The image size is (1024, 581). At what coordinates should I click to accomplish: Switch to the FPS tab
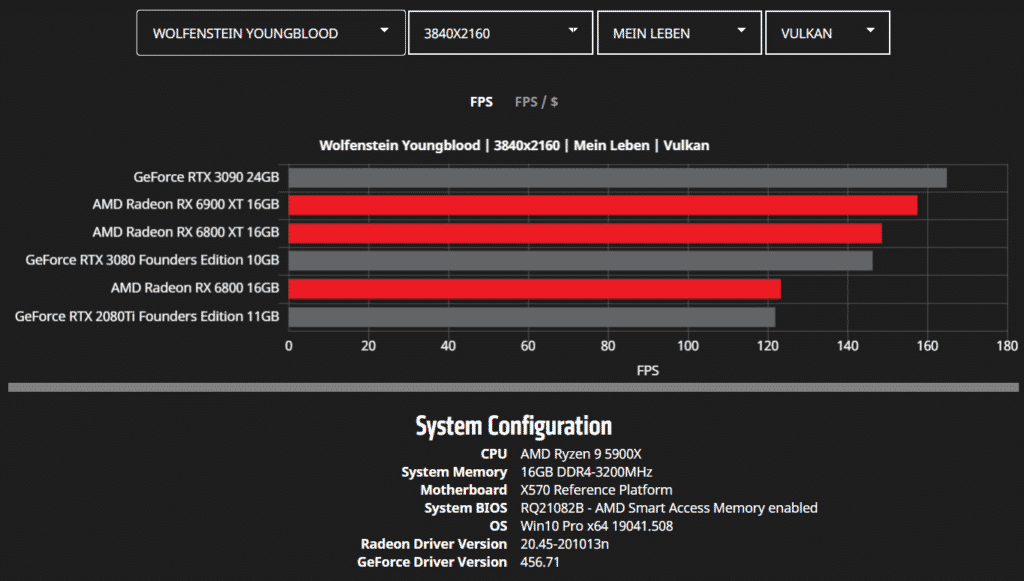point(481,102)
